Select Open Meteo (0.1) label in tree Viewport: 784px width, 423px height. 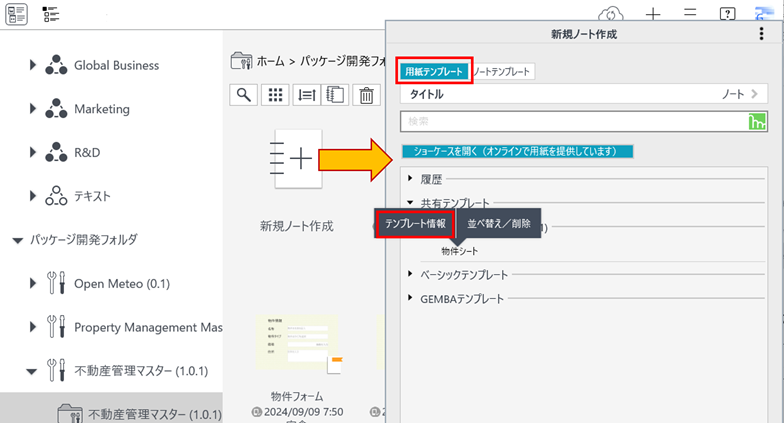[x=122, y=284]
